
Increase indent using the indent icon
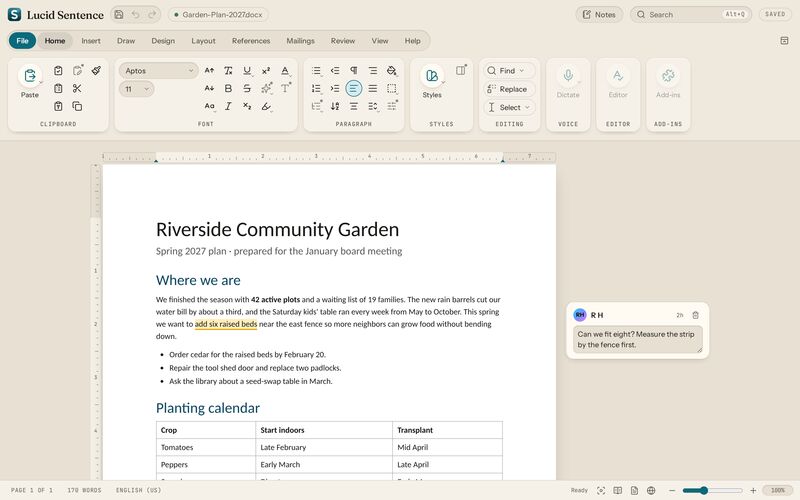[x=335, y=88]
